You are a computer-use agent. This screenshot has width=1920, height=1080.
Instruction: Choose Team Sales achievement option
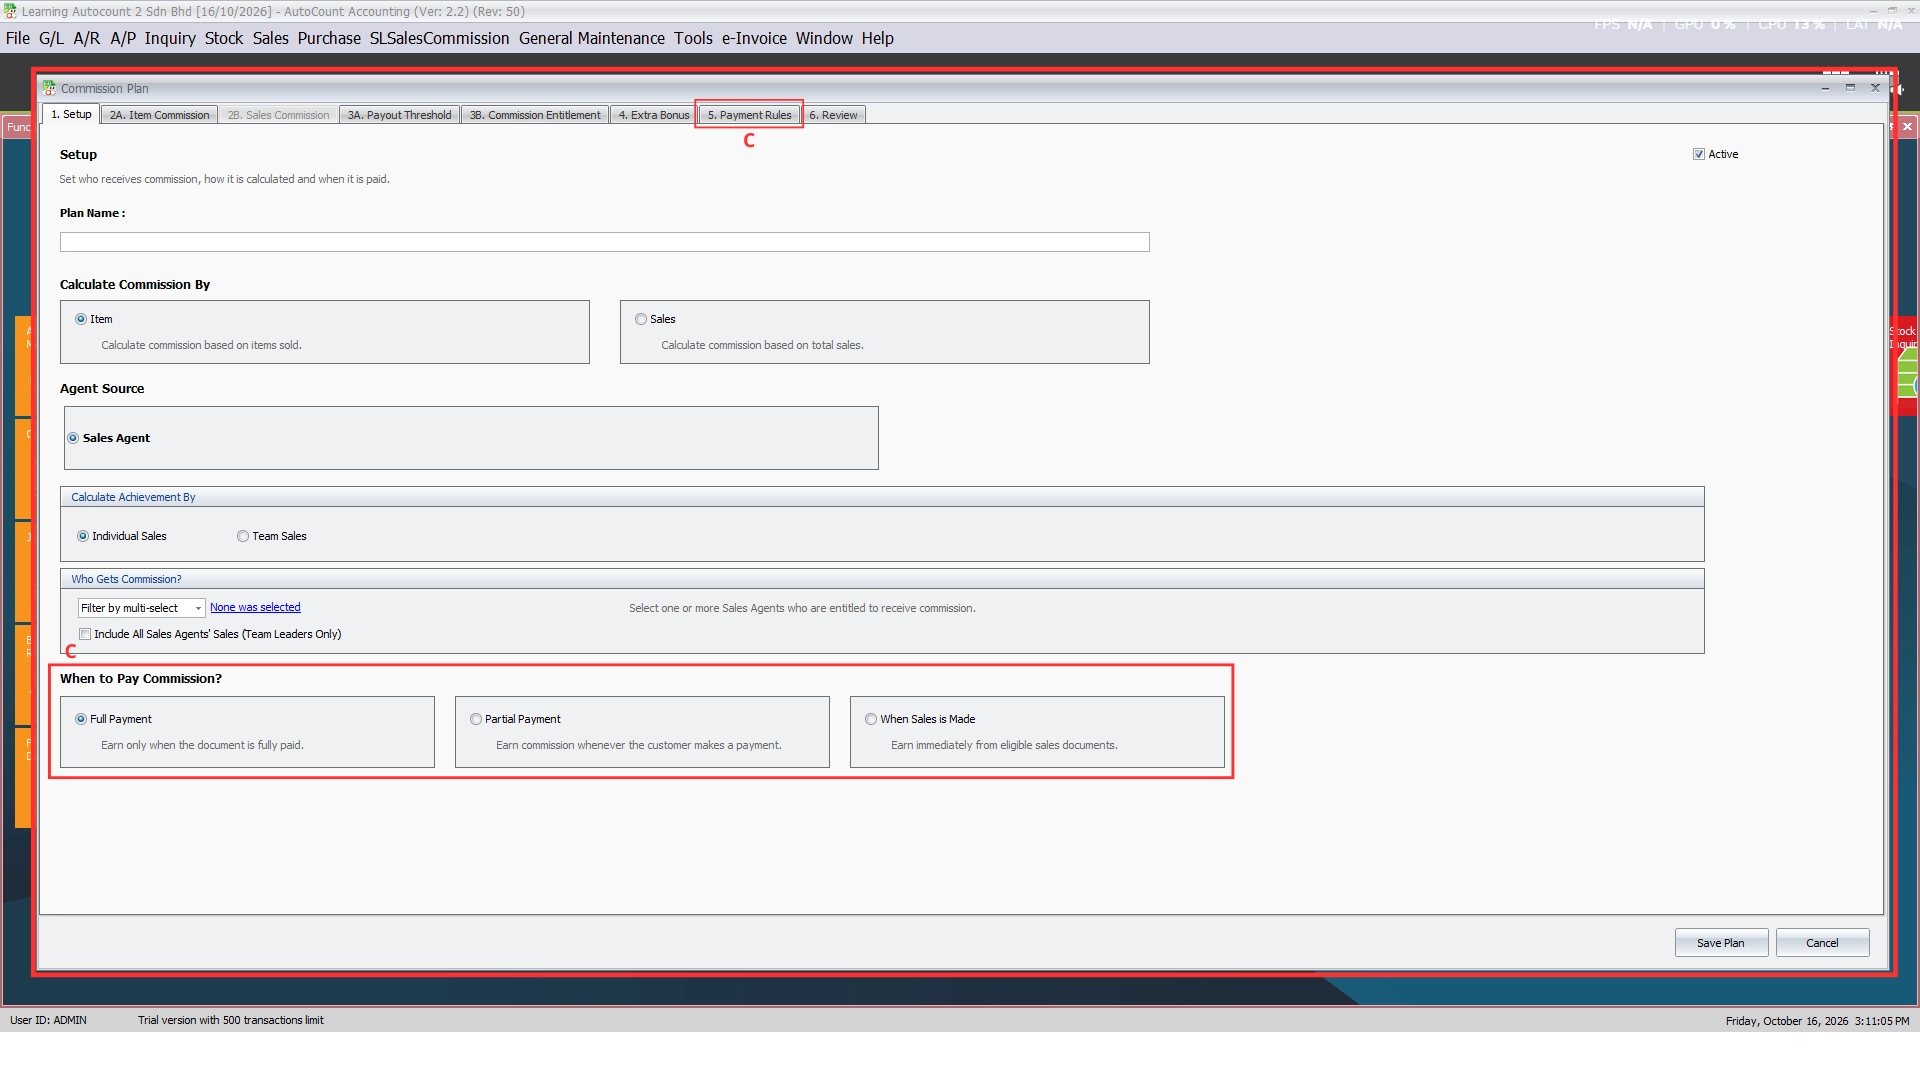pyautogui.click(x=243, y=536)
